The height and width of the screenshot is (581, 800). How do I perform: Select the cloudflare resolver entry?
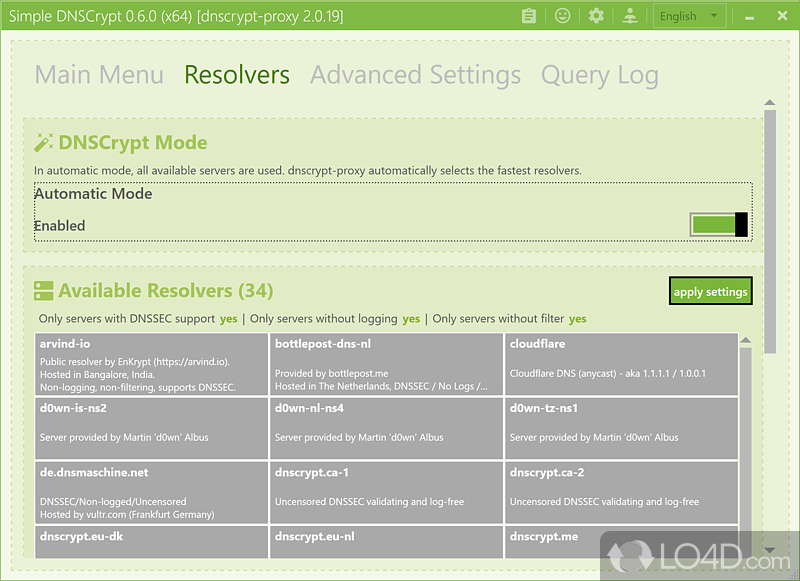(x=621, y=362)
